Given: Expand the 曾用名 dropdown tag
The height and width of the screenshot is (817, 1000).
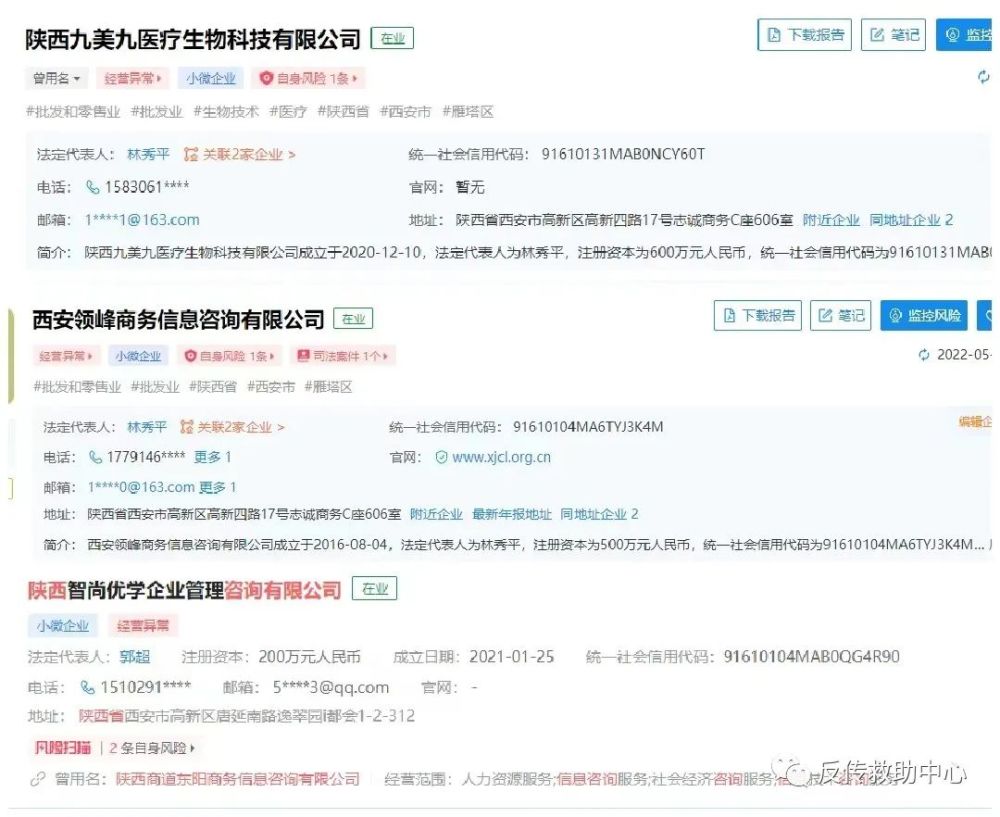Looking at the screenshot, I should [x=57, y=78].
